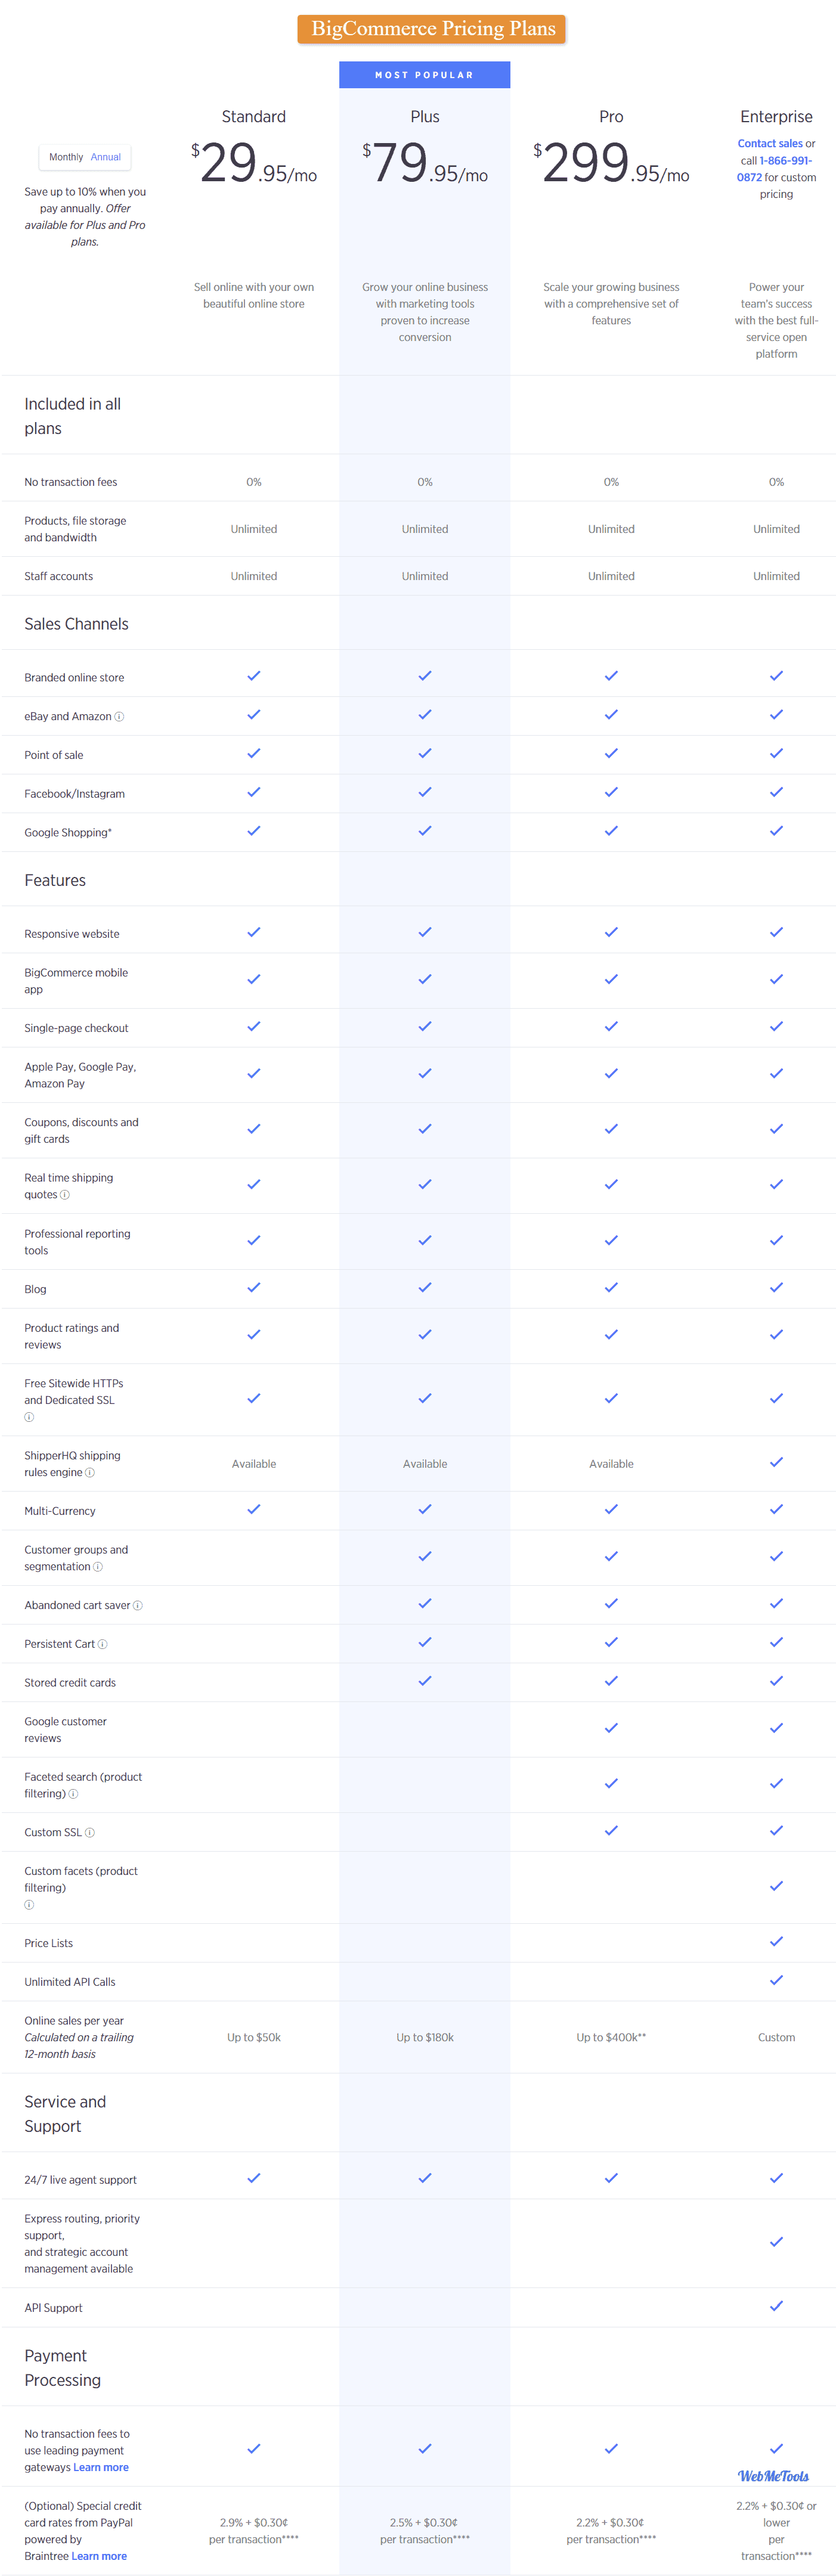This screenshot has width=836, height=2576.
Task: Open info icon next to eBay and Amazon
Action: [119, 716]
